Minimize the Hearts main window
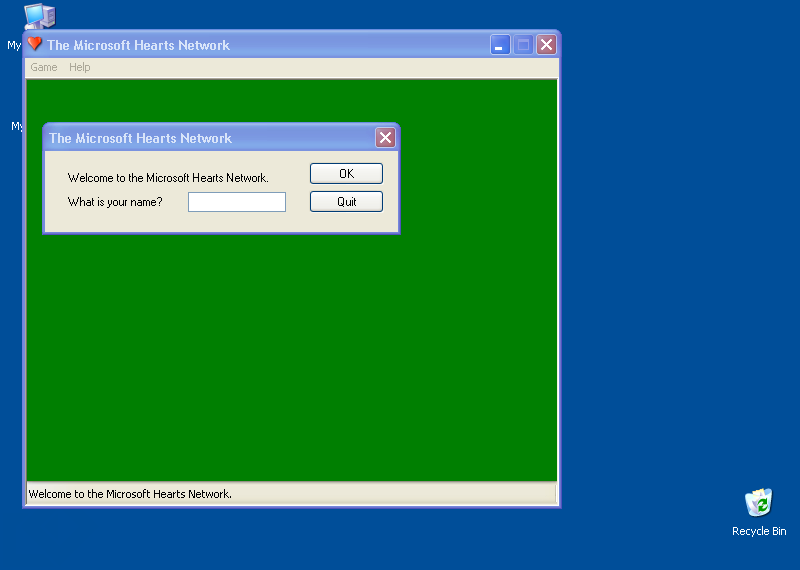 pos(500,45)
